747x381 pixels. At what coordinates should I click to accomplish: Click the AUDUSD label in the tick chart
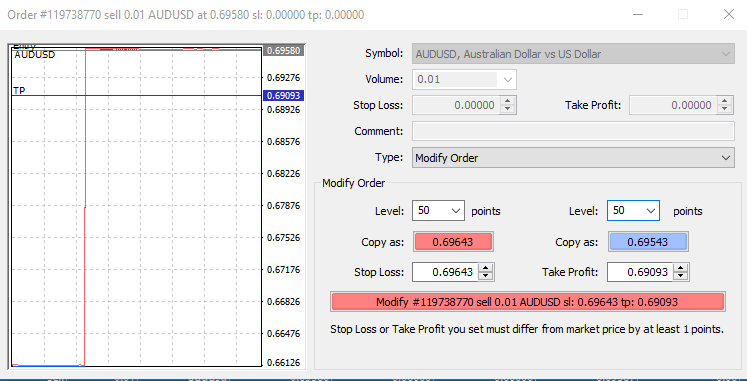35,55
